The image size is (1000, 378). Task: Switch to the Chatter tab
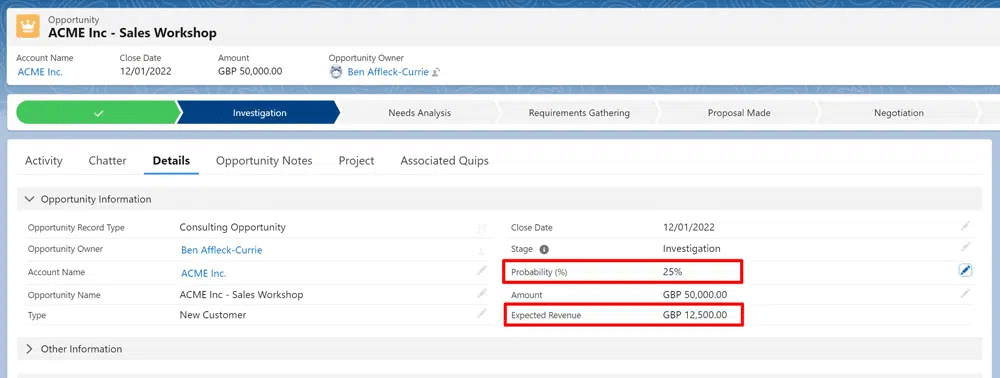pos(107,161)
